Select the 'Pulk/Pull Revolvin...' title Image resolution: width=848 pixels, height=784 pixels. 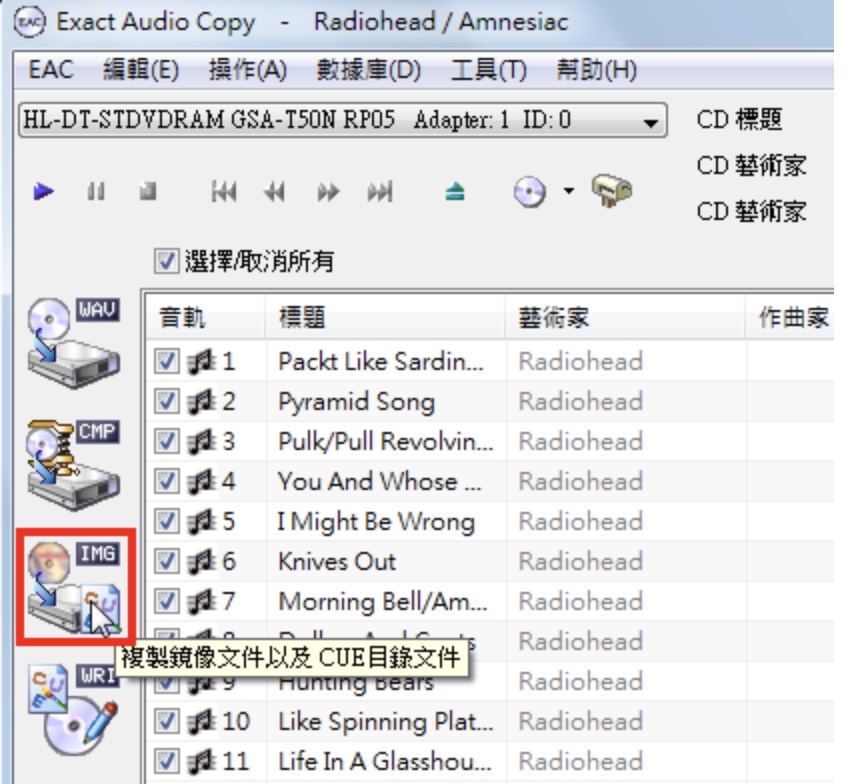click(x=386, y=441)
